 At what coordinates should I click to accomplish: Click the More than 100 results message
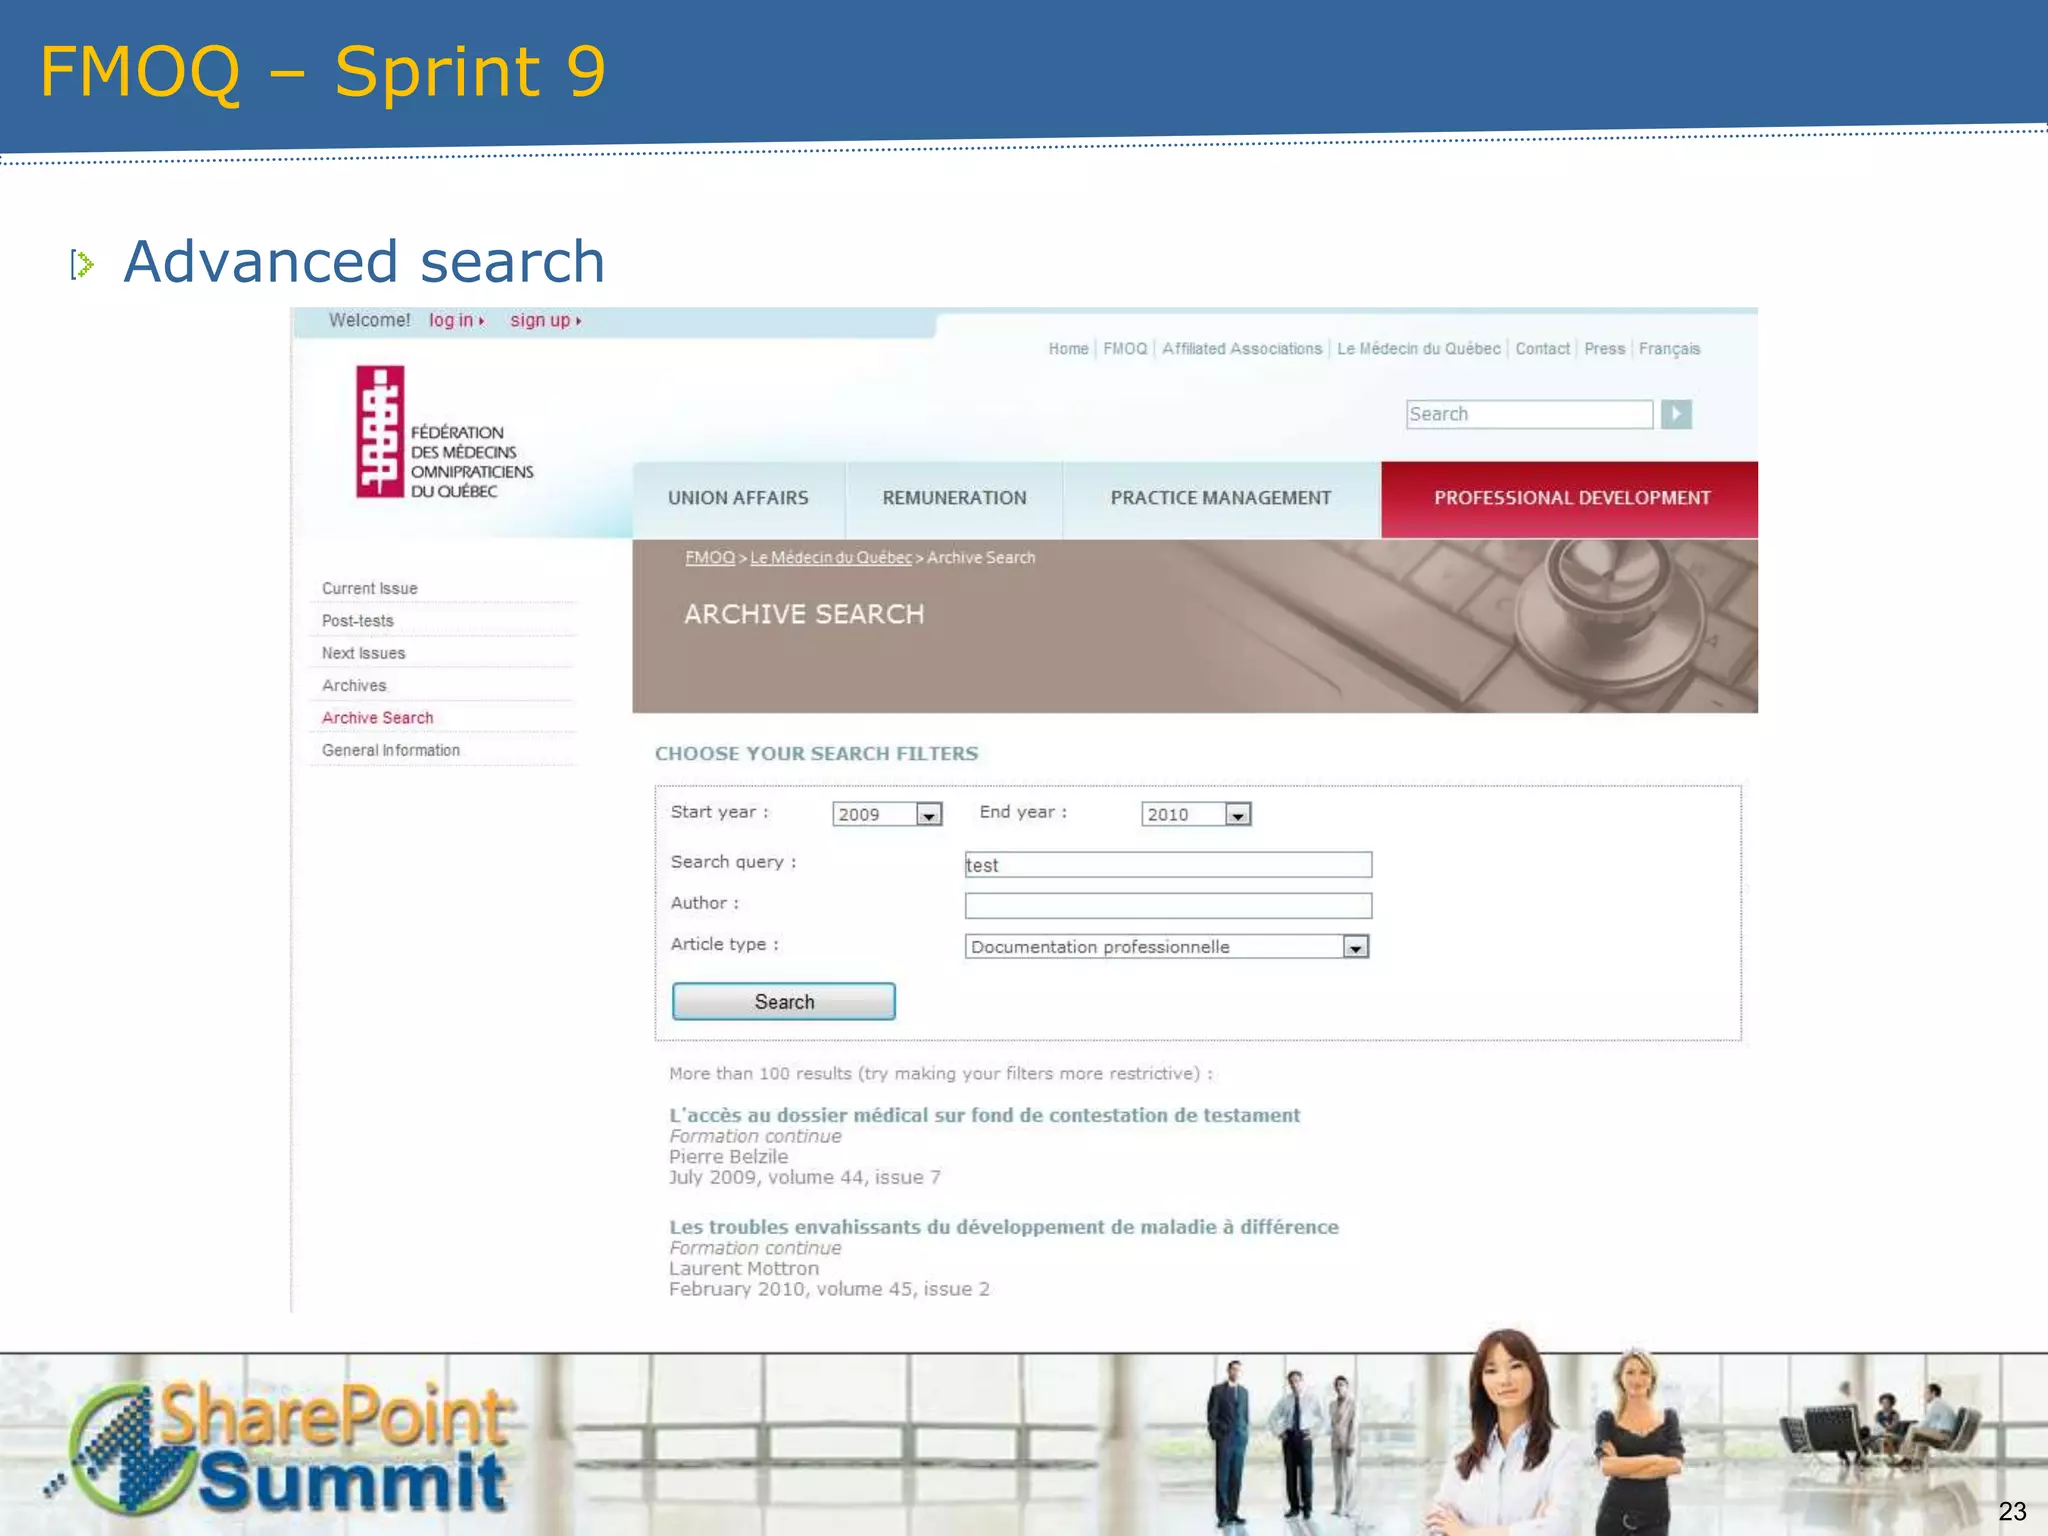click(x=940, y=1074)
